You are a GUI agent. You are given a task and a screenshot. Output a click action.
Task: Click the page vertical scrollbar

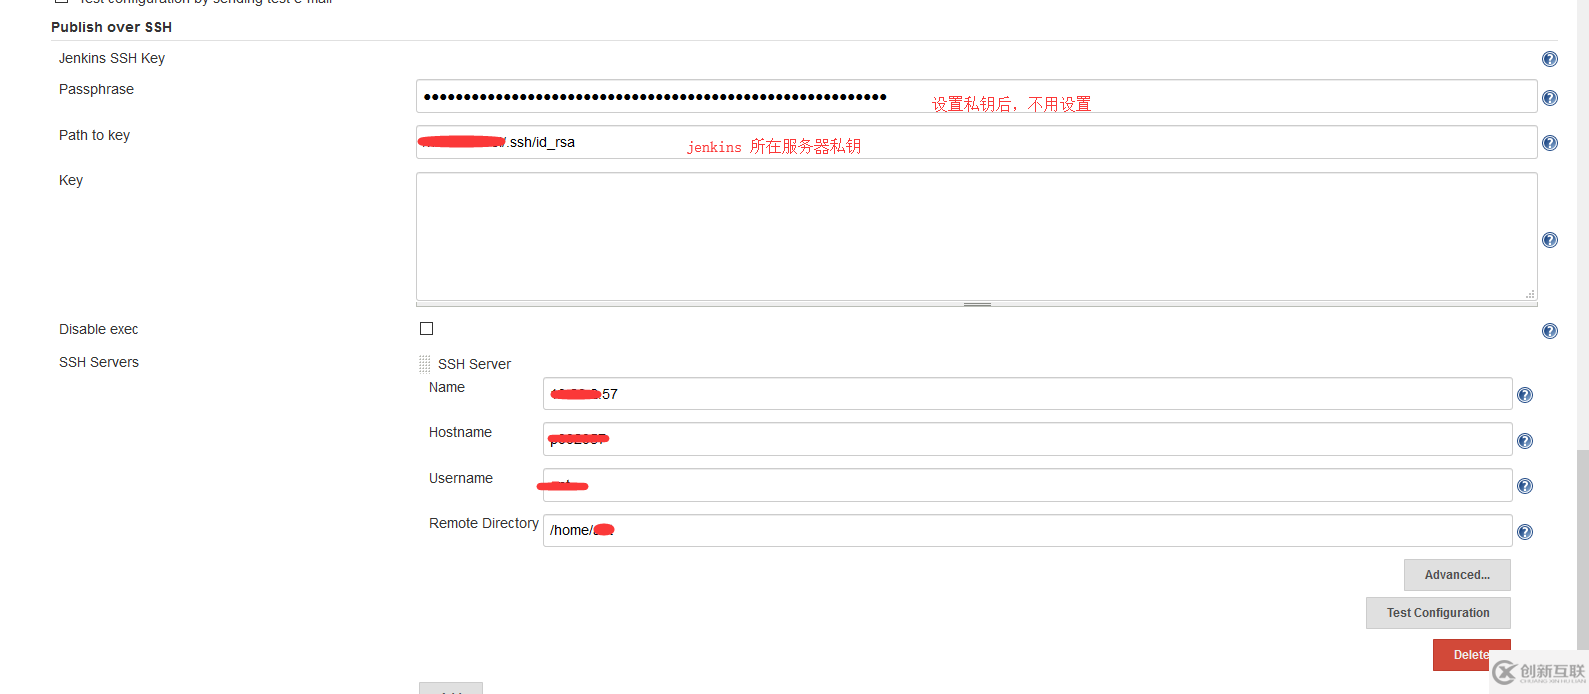point(1582,550)
